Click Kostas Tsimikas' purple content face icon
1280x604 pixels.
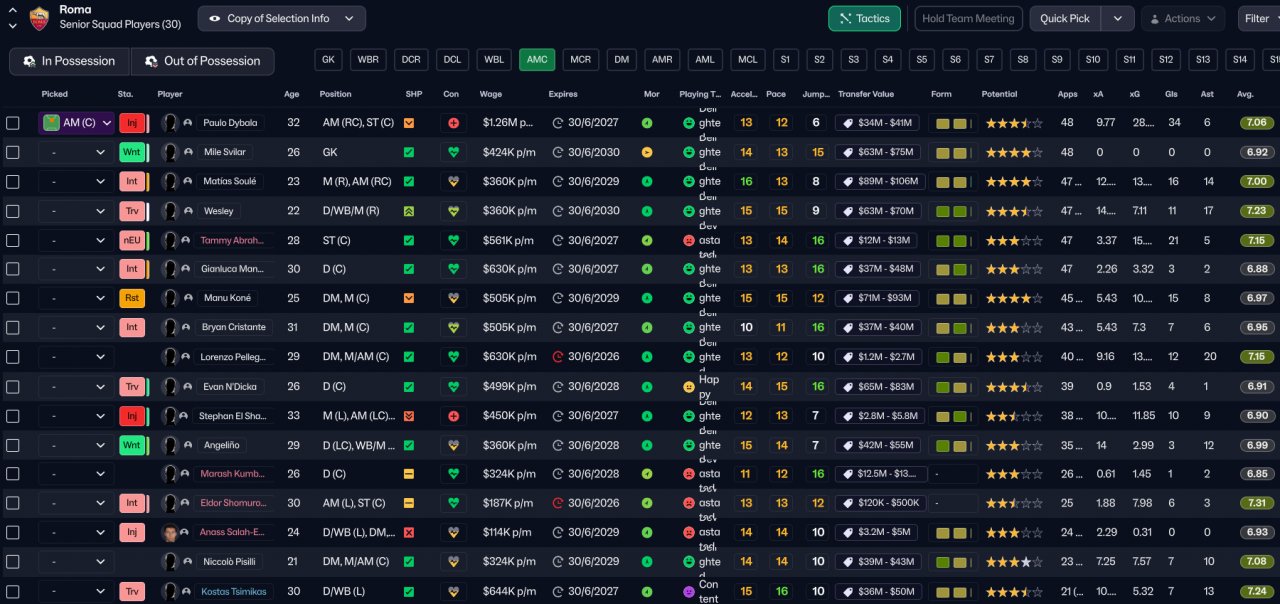(688, 591)
